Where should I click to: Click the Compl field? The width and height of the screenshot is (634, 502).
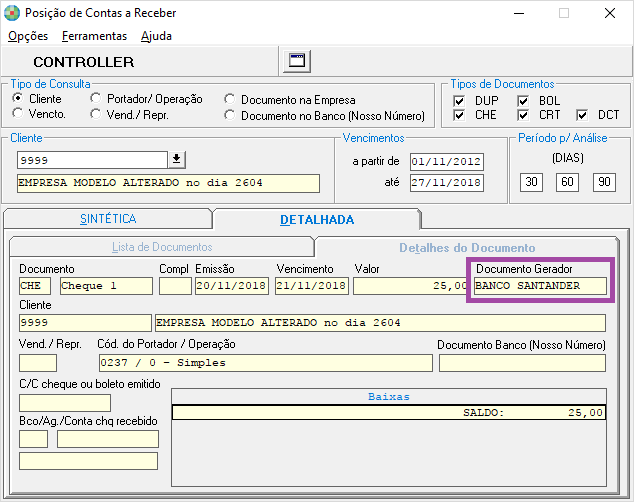(175, 286)
